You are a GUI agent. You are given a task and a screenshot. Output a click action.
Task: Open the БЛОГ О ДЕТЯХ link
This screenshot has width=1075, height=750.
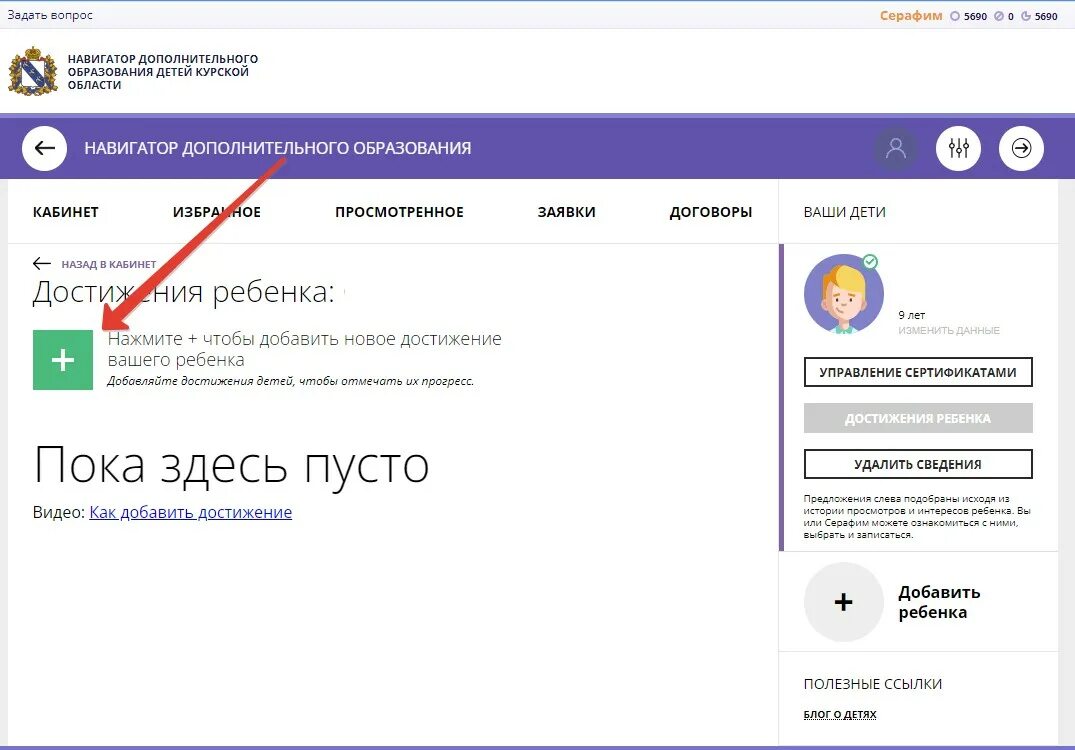pos(840,714)
